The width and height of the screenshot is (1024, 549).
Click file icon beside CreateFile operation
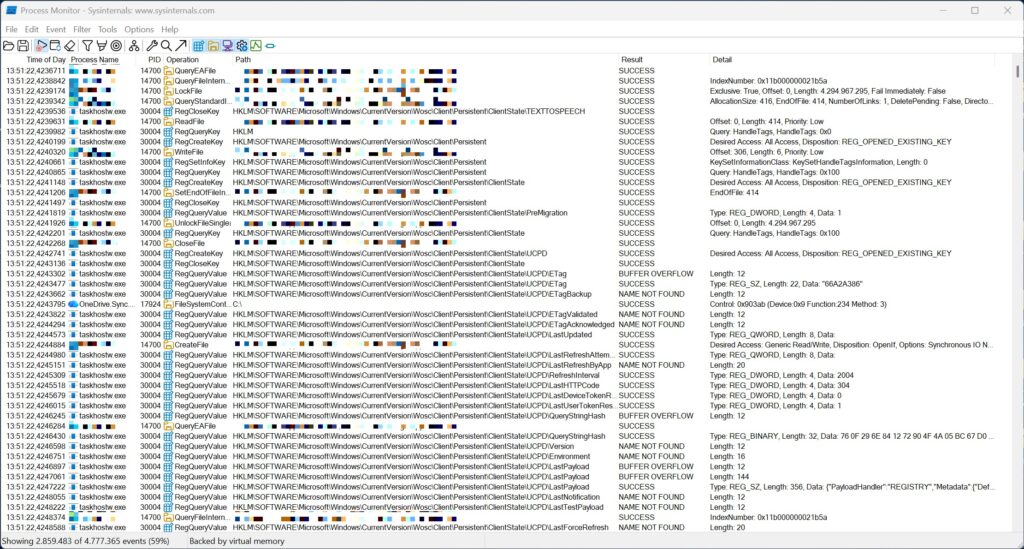pyautogui.click(x=168, y=345)
